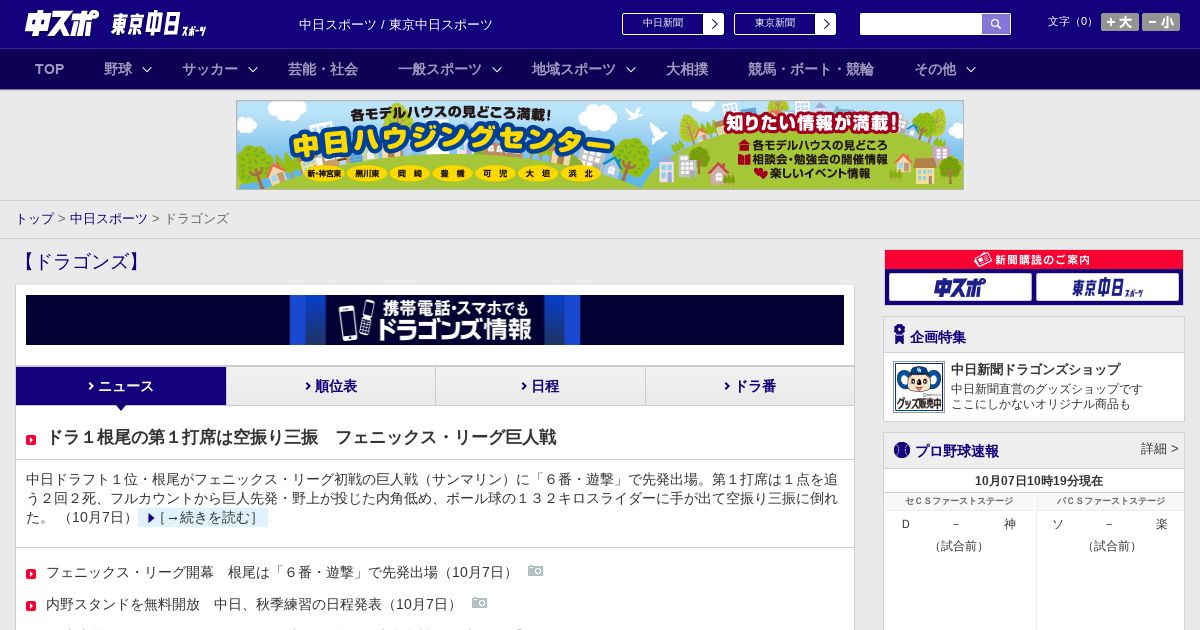Focus the header search input field
Image resolution: width=1200 pixels, height=630 pixels.
point(921,24)
